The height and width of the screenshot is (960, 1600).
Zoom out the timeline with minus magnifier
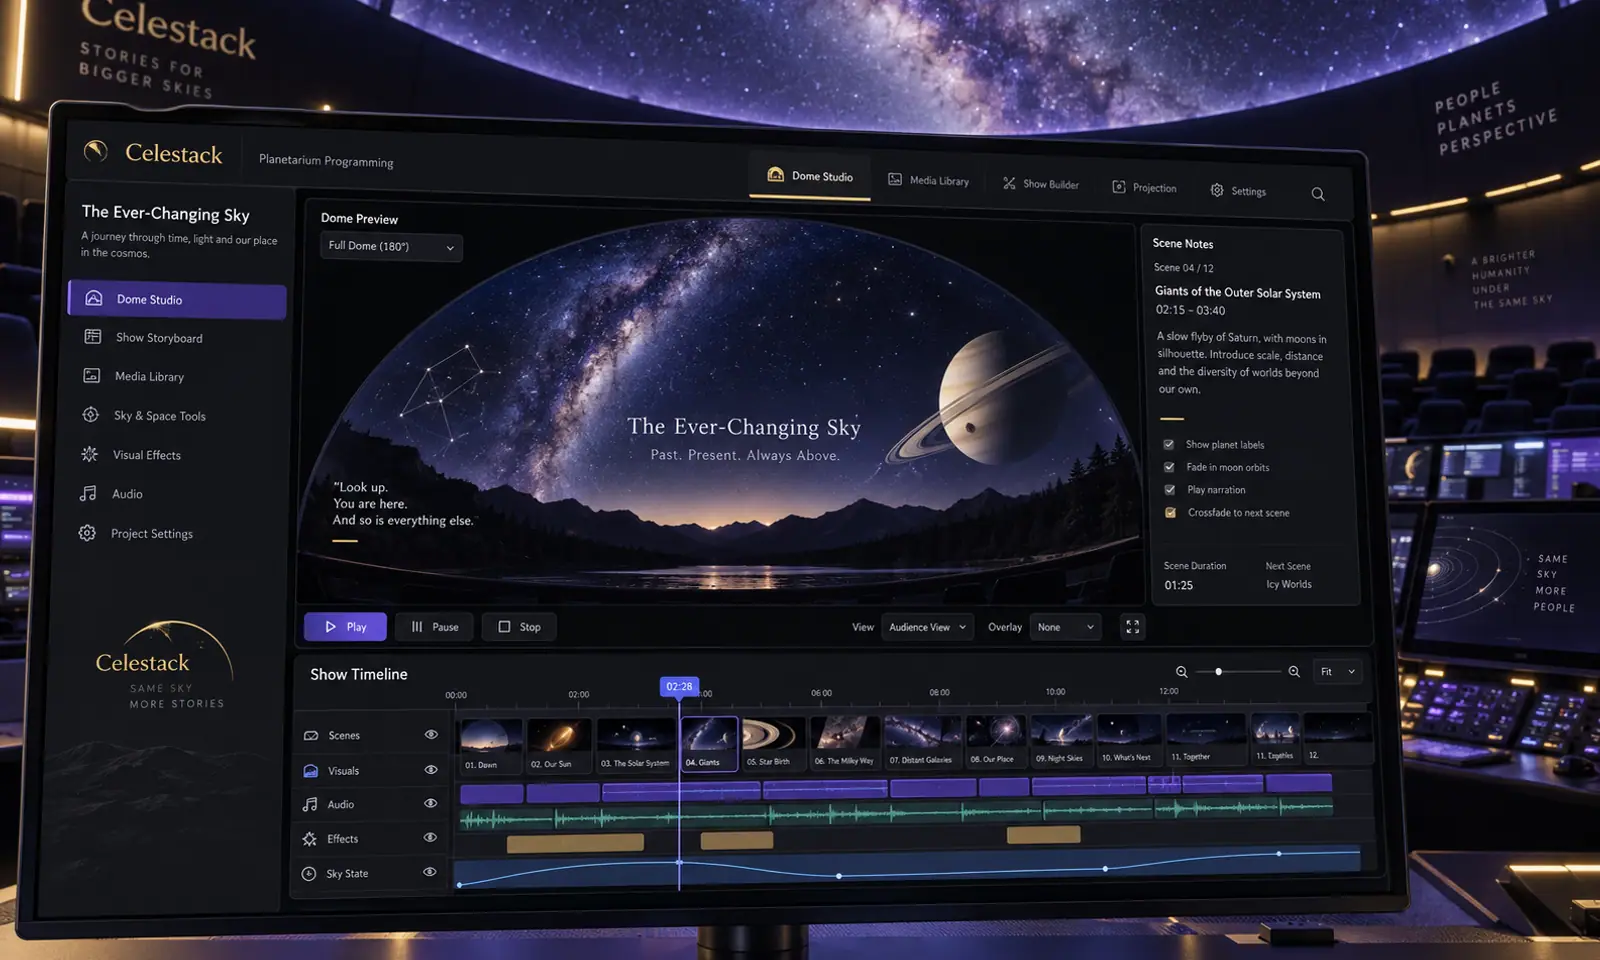click(1181, 672)
